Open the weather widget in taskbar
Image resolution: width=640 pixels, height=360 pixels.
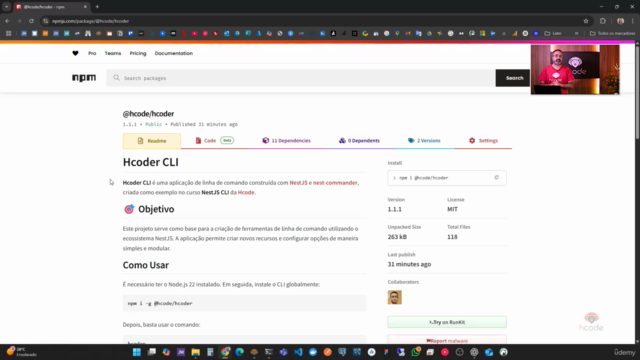(20, 351)
